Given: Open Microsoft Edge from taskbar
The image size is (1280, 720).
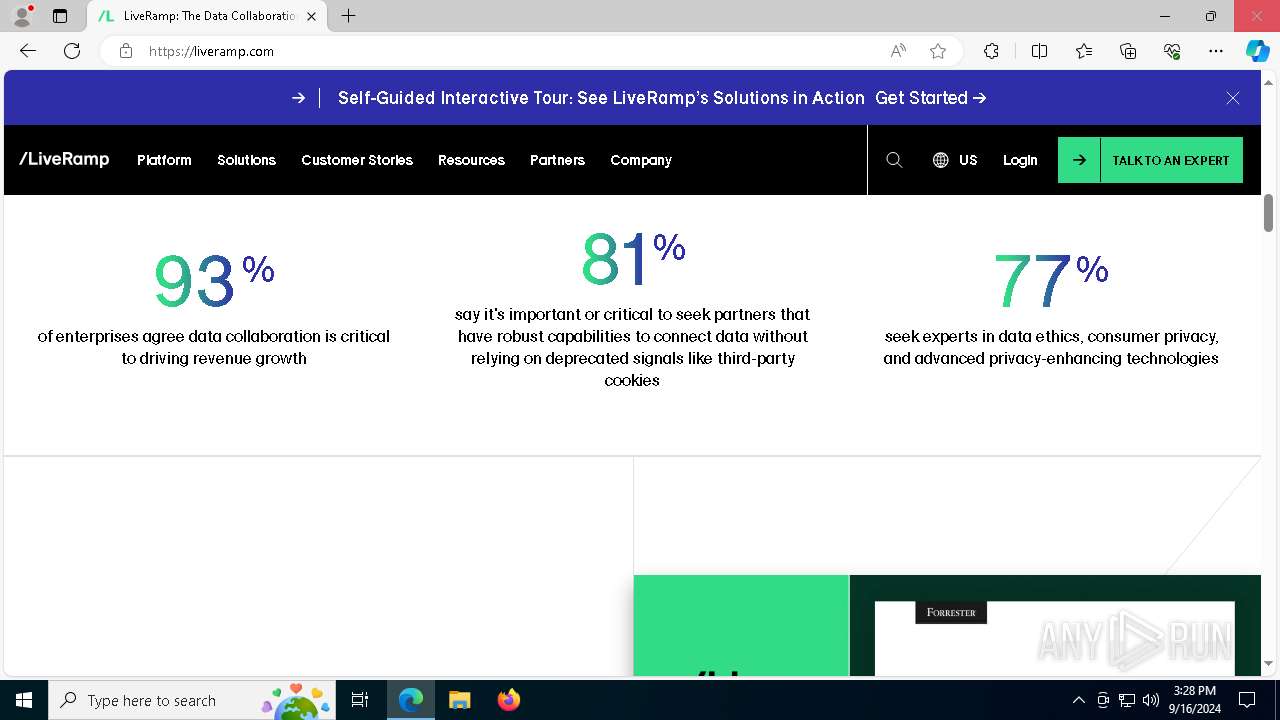Looking at the screenshot, I should click(411, 700).
